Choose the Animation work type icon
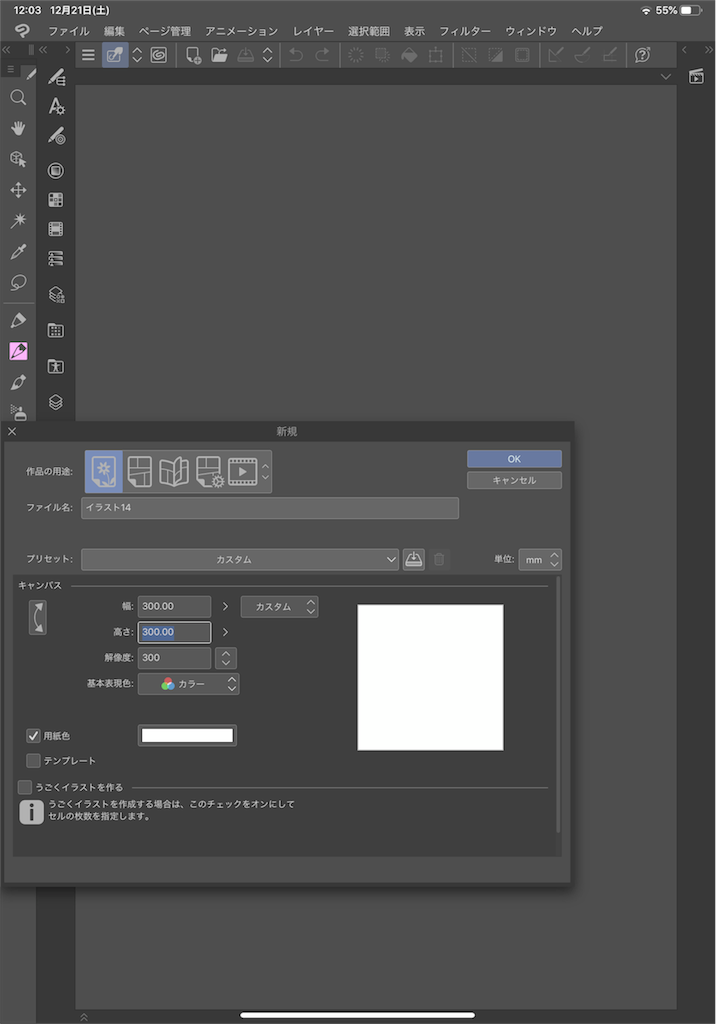The height and width of the screenshot is (1024, 716). 242,472
